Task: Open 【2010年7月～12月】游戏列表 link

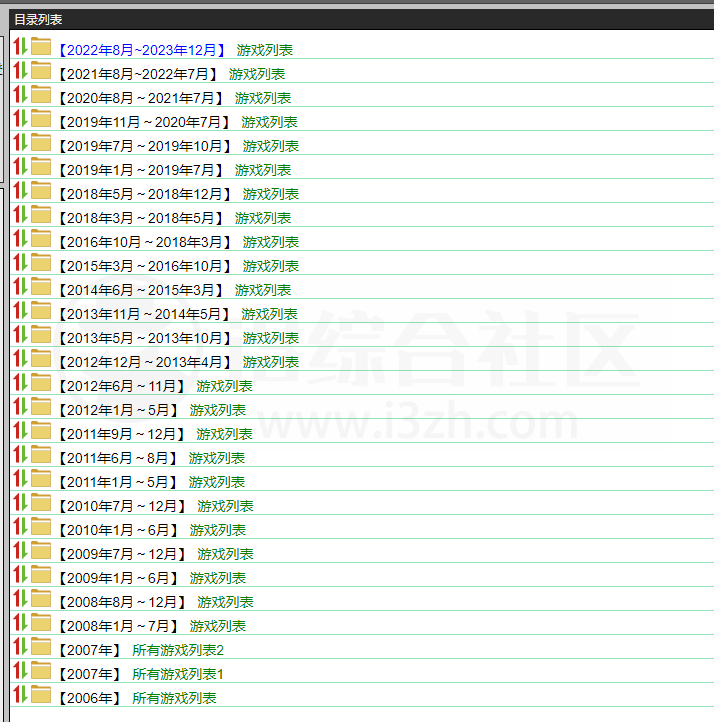Action: point(157,506)
